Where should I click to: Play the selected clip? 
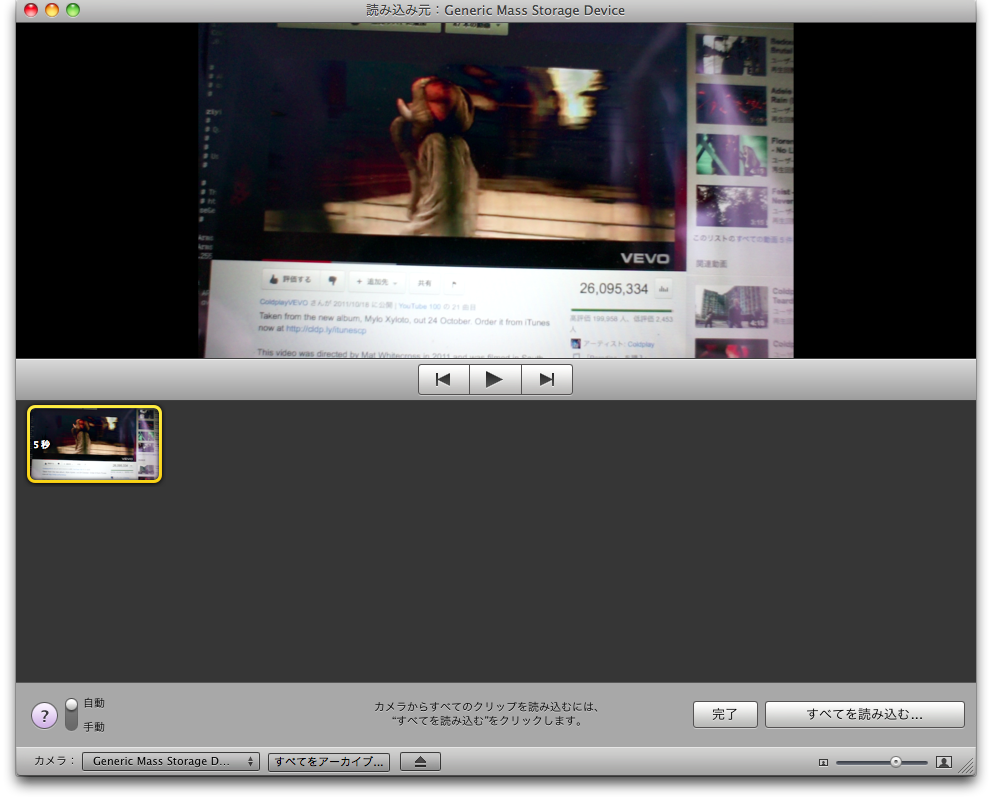495,380
